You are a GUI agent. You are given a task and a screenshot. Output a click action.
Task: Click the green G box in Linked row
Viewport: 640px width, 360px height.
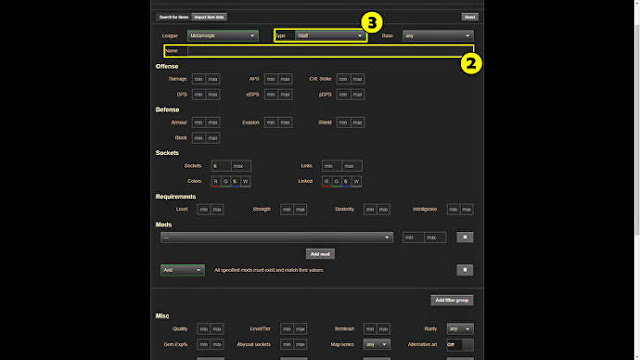tap(336, 182)
